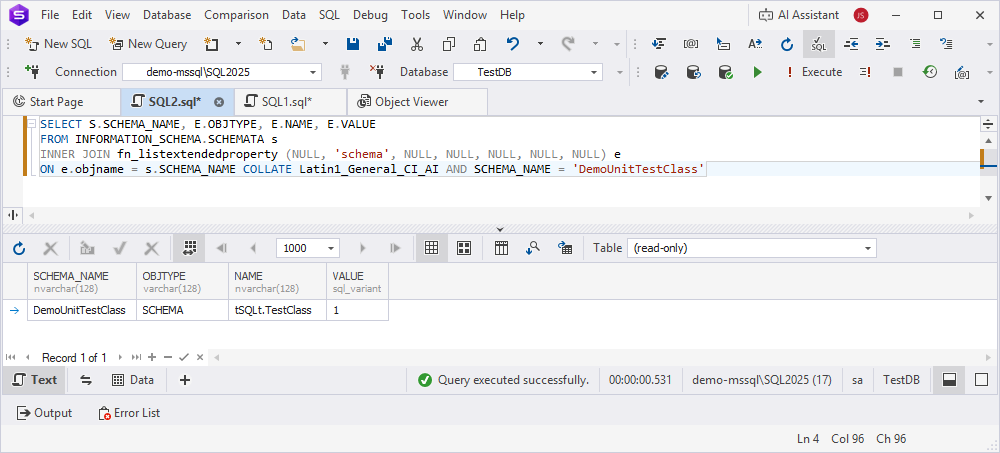Click the JS user account avatar
Image resolution: width=1000 pixels, height=453 pixels.
point(861,15)
